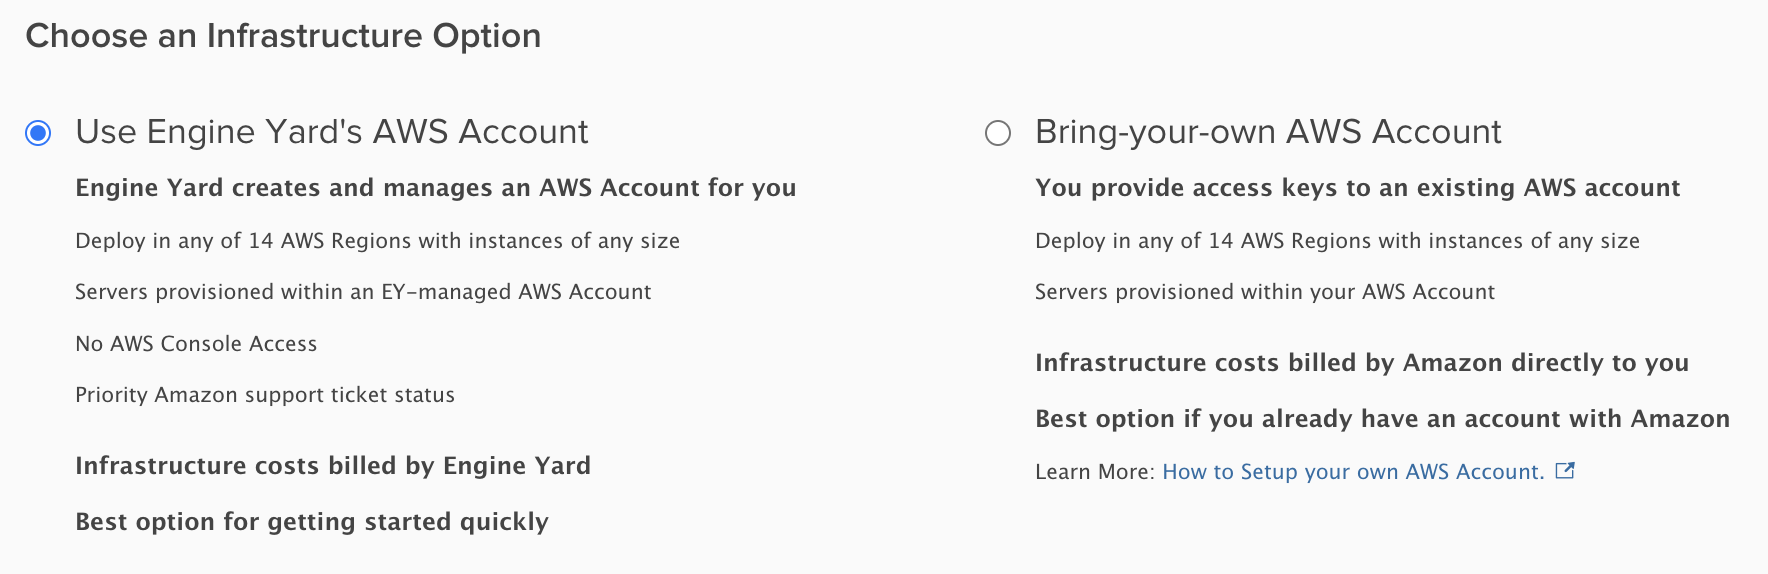This screenshot has height=574, width=1768.
Task: Click "Servers provisioned within your AWS Account" text
Action: point(1264,292)
